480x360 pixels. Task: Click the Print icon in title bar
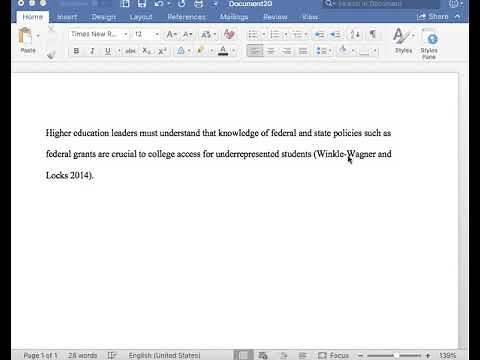coord(199,4)
